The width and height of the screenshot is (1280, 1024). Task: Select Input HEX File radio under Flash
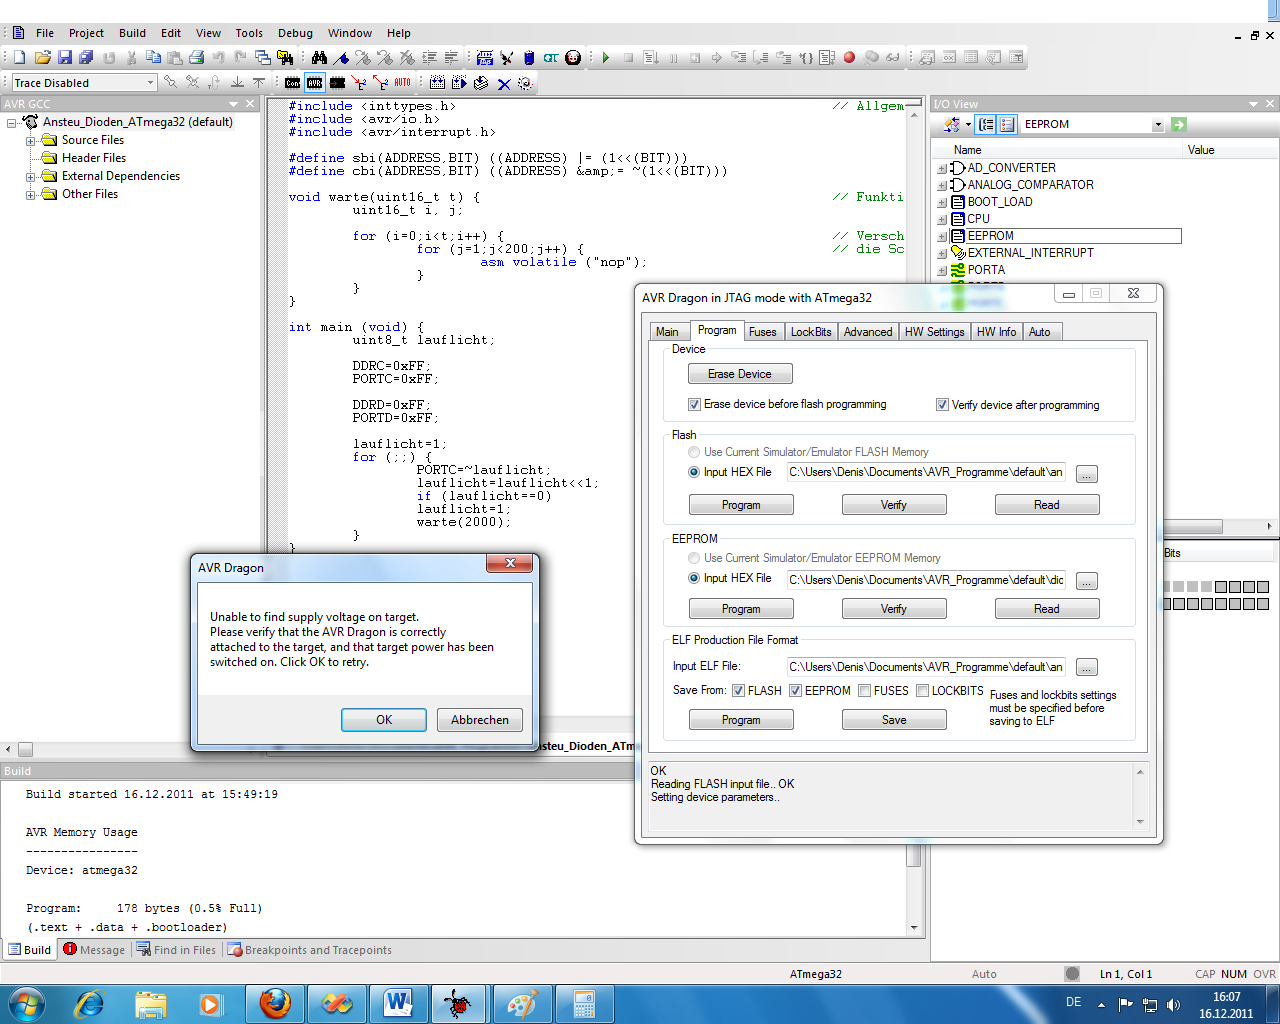[694, 472]
